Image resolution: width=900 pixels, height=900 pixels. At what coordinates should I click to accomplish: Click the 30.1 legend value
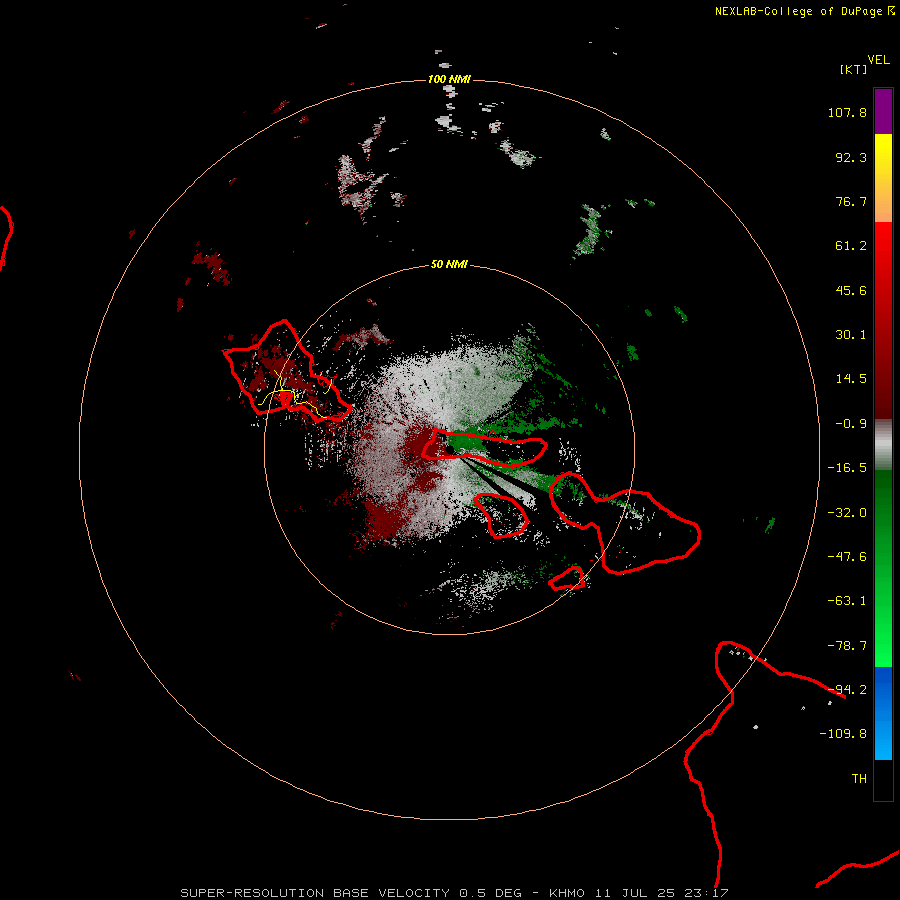click(851, 335)
